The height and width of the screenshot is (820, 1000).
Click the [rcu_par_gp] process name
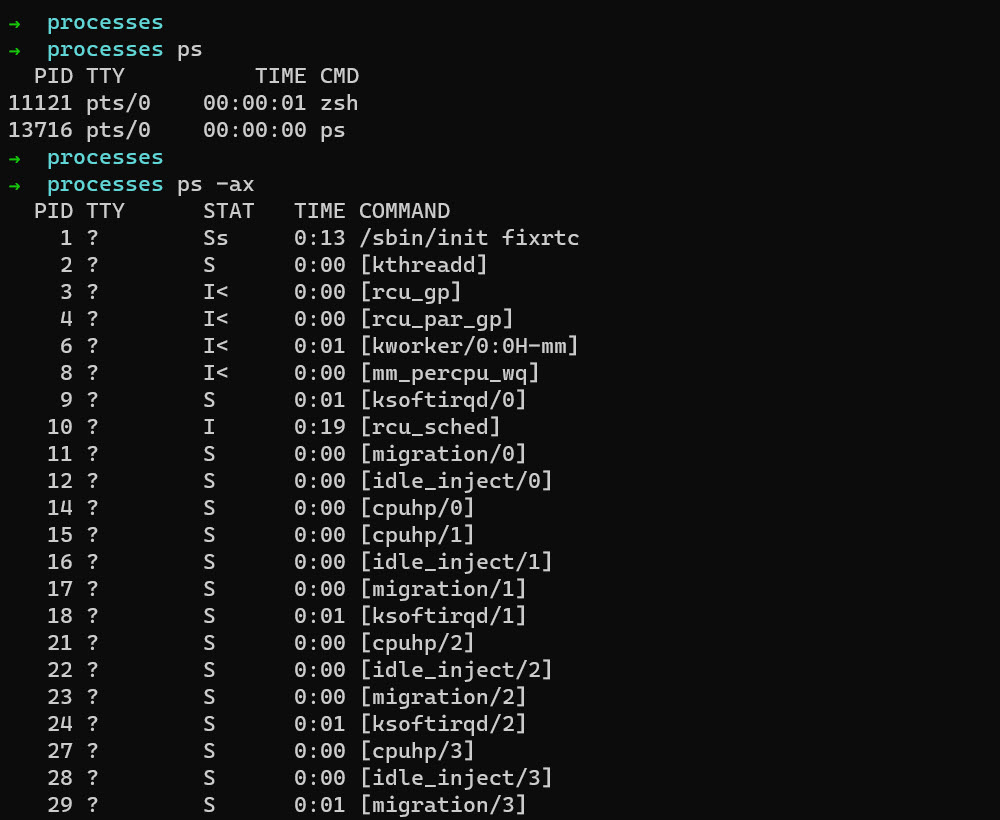click(436, 319)
